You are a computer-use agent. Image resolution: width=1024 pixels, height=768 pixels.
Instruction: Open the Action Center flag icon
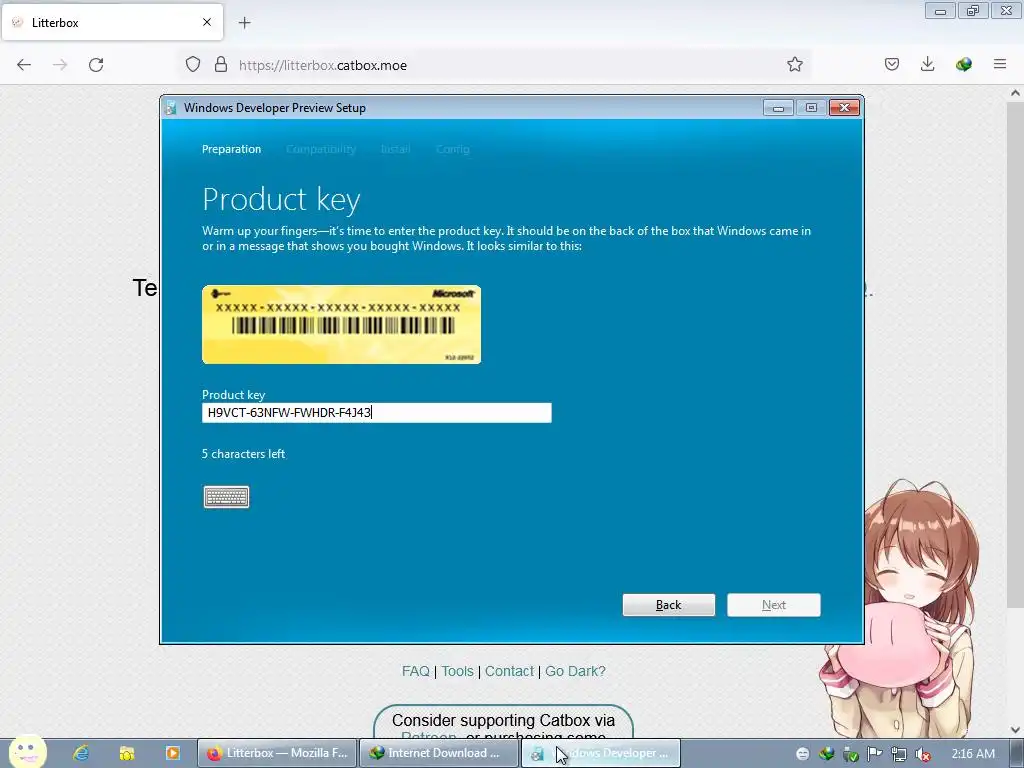point(874,754)
